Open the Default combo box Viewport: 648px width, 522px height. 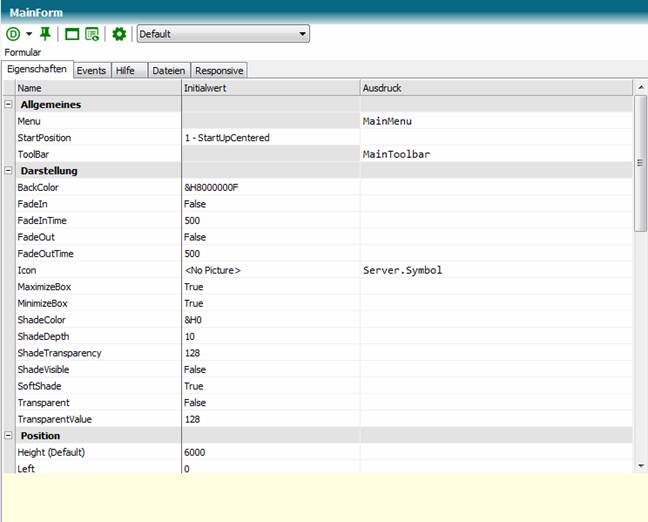click(x=222, y=34)
